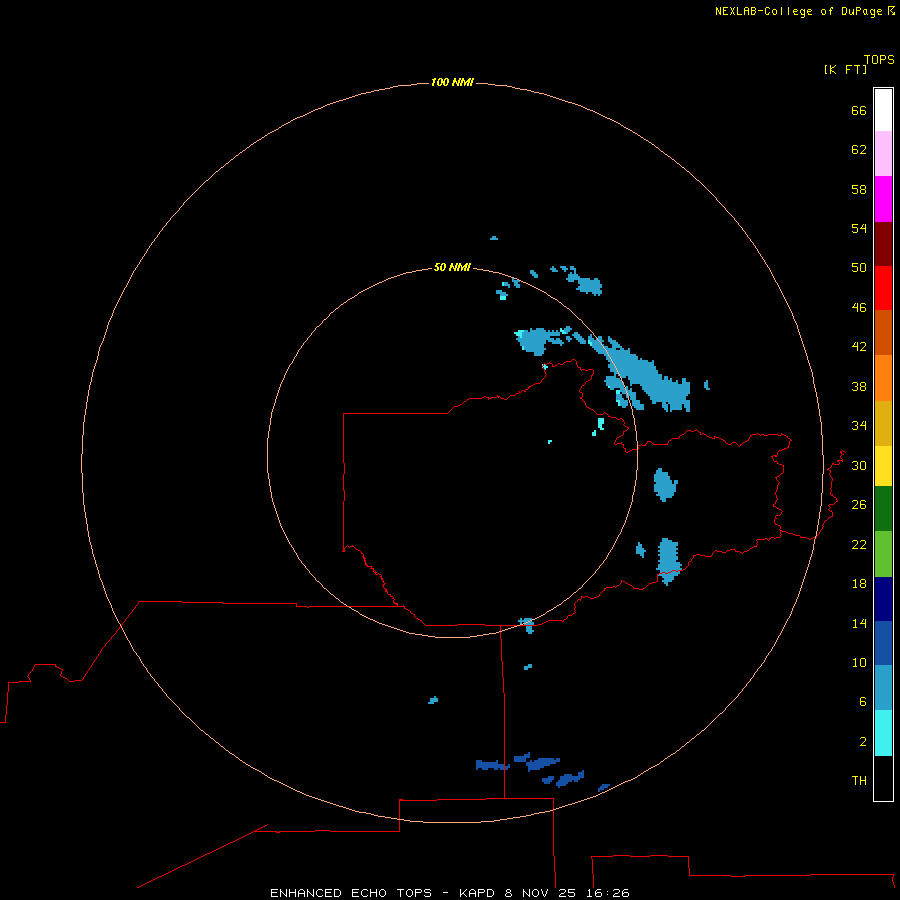The width and height of the screenshot is (900, 900).
Task: Click the '54' legend value
Action: pyautogui.click(x=859, y=228)
